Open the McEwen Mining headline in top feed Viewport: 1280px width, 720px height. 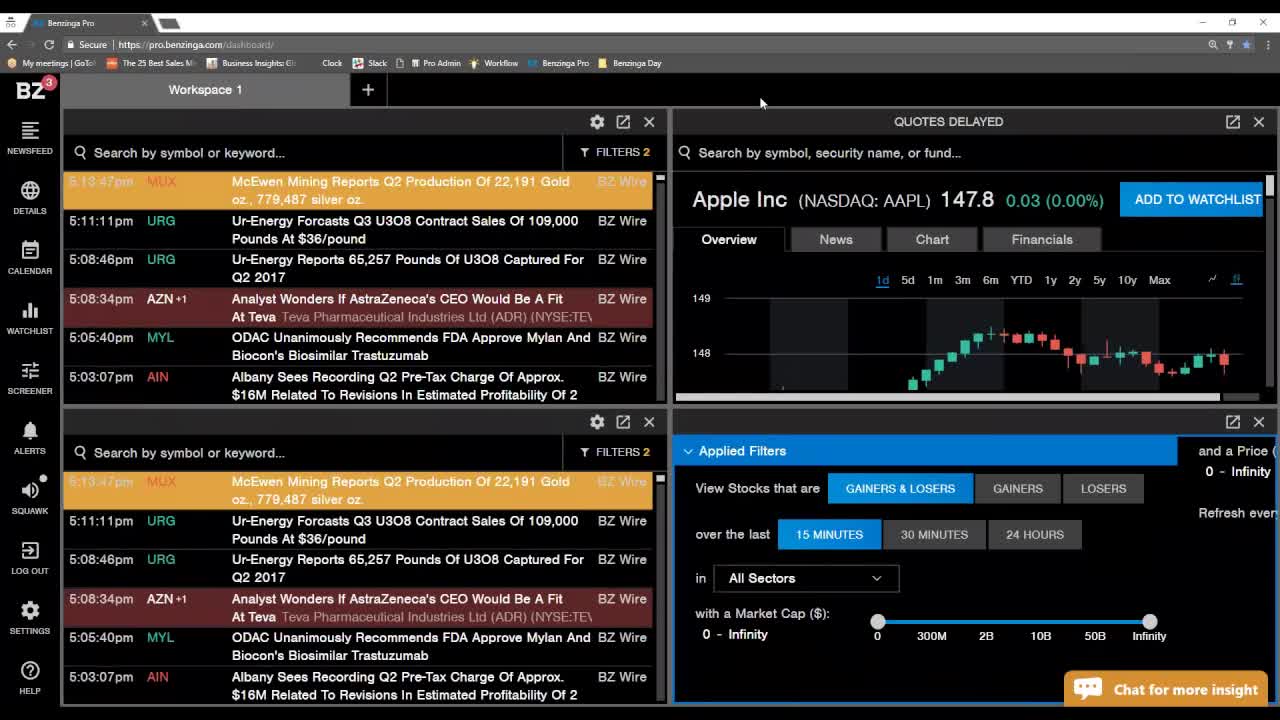(400, 190)
